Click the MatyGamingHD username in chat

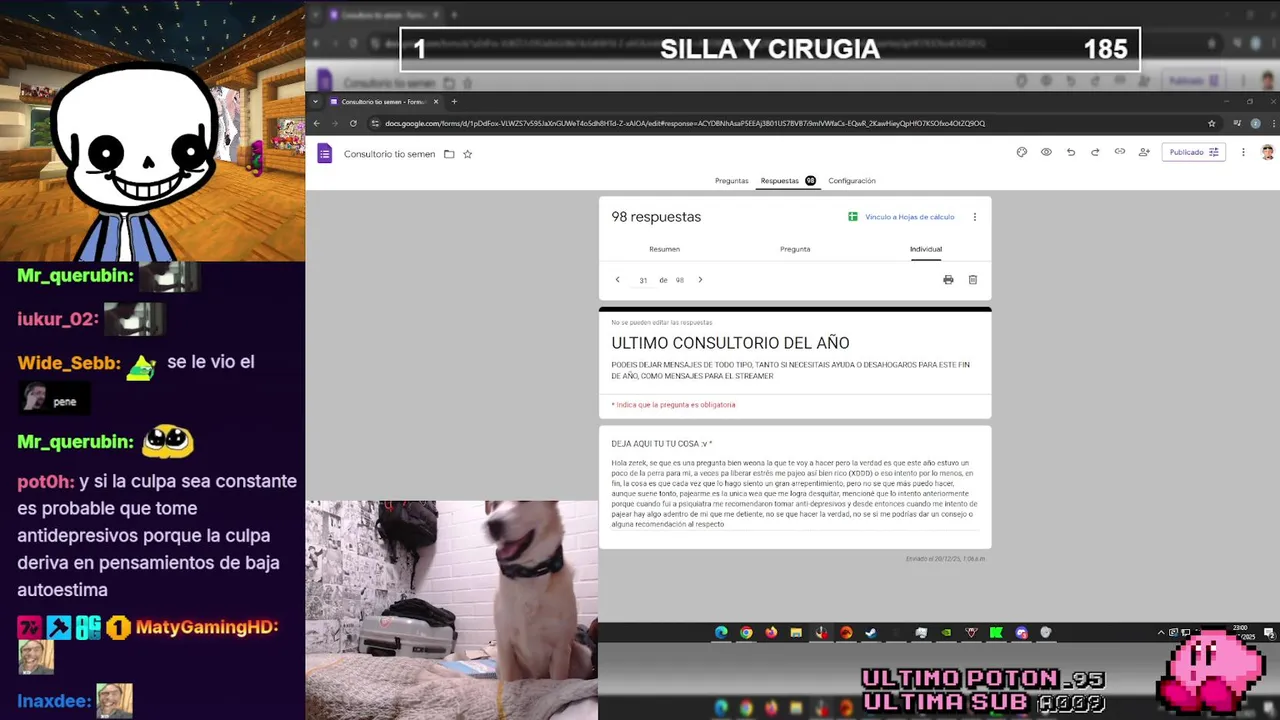pyautogui.click(x=206, y=627)
